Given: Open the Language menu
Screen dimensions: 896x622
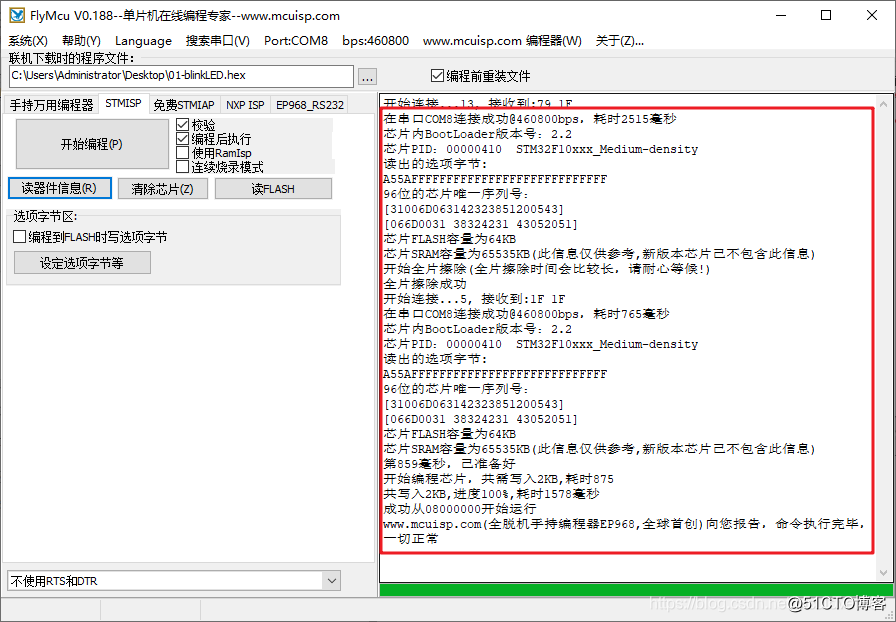Looking at the screenshot, I should click(143, 41).
